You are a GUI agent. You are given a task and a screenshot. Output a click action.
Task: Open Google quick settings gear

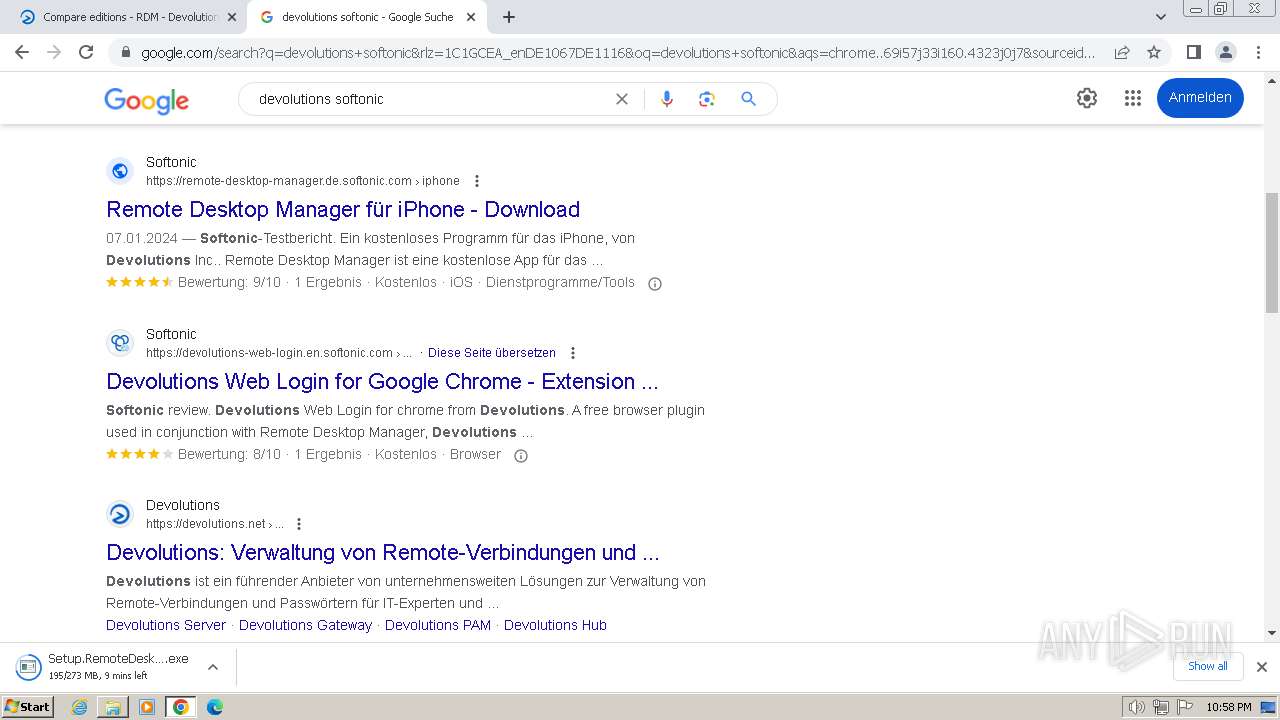(x=1087, y=98)
